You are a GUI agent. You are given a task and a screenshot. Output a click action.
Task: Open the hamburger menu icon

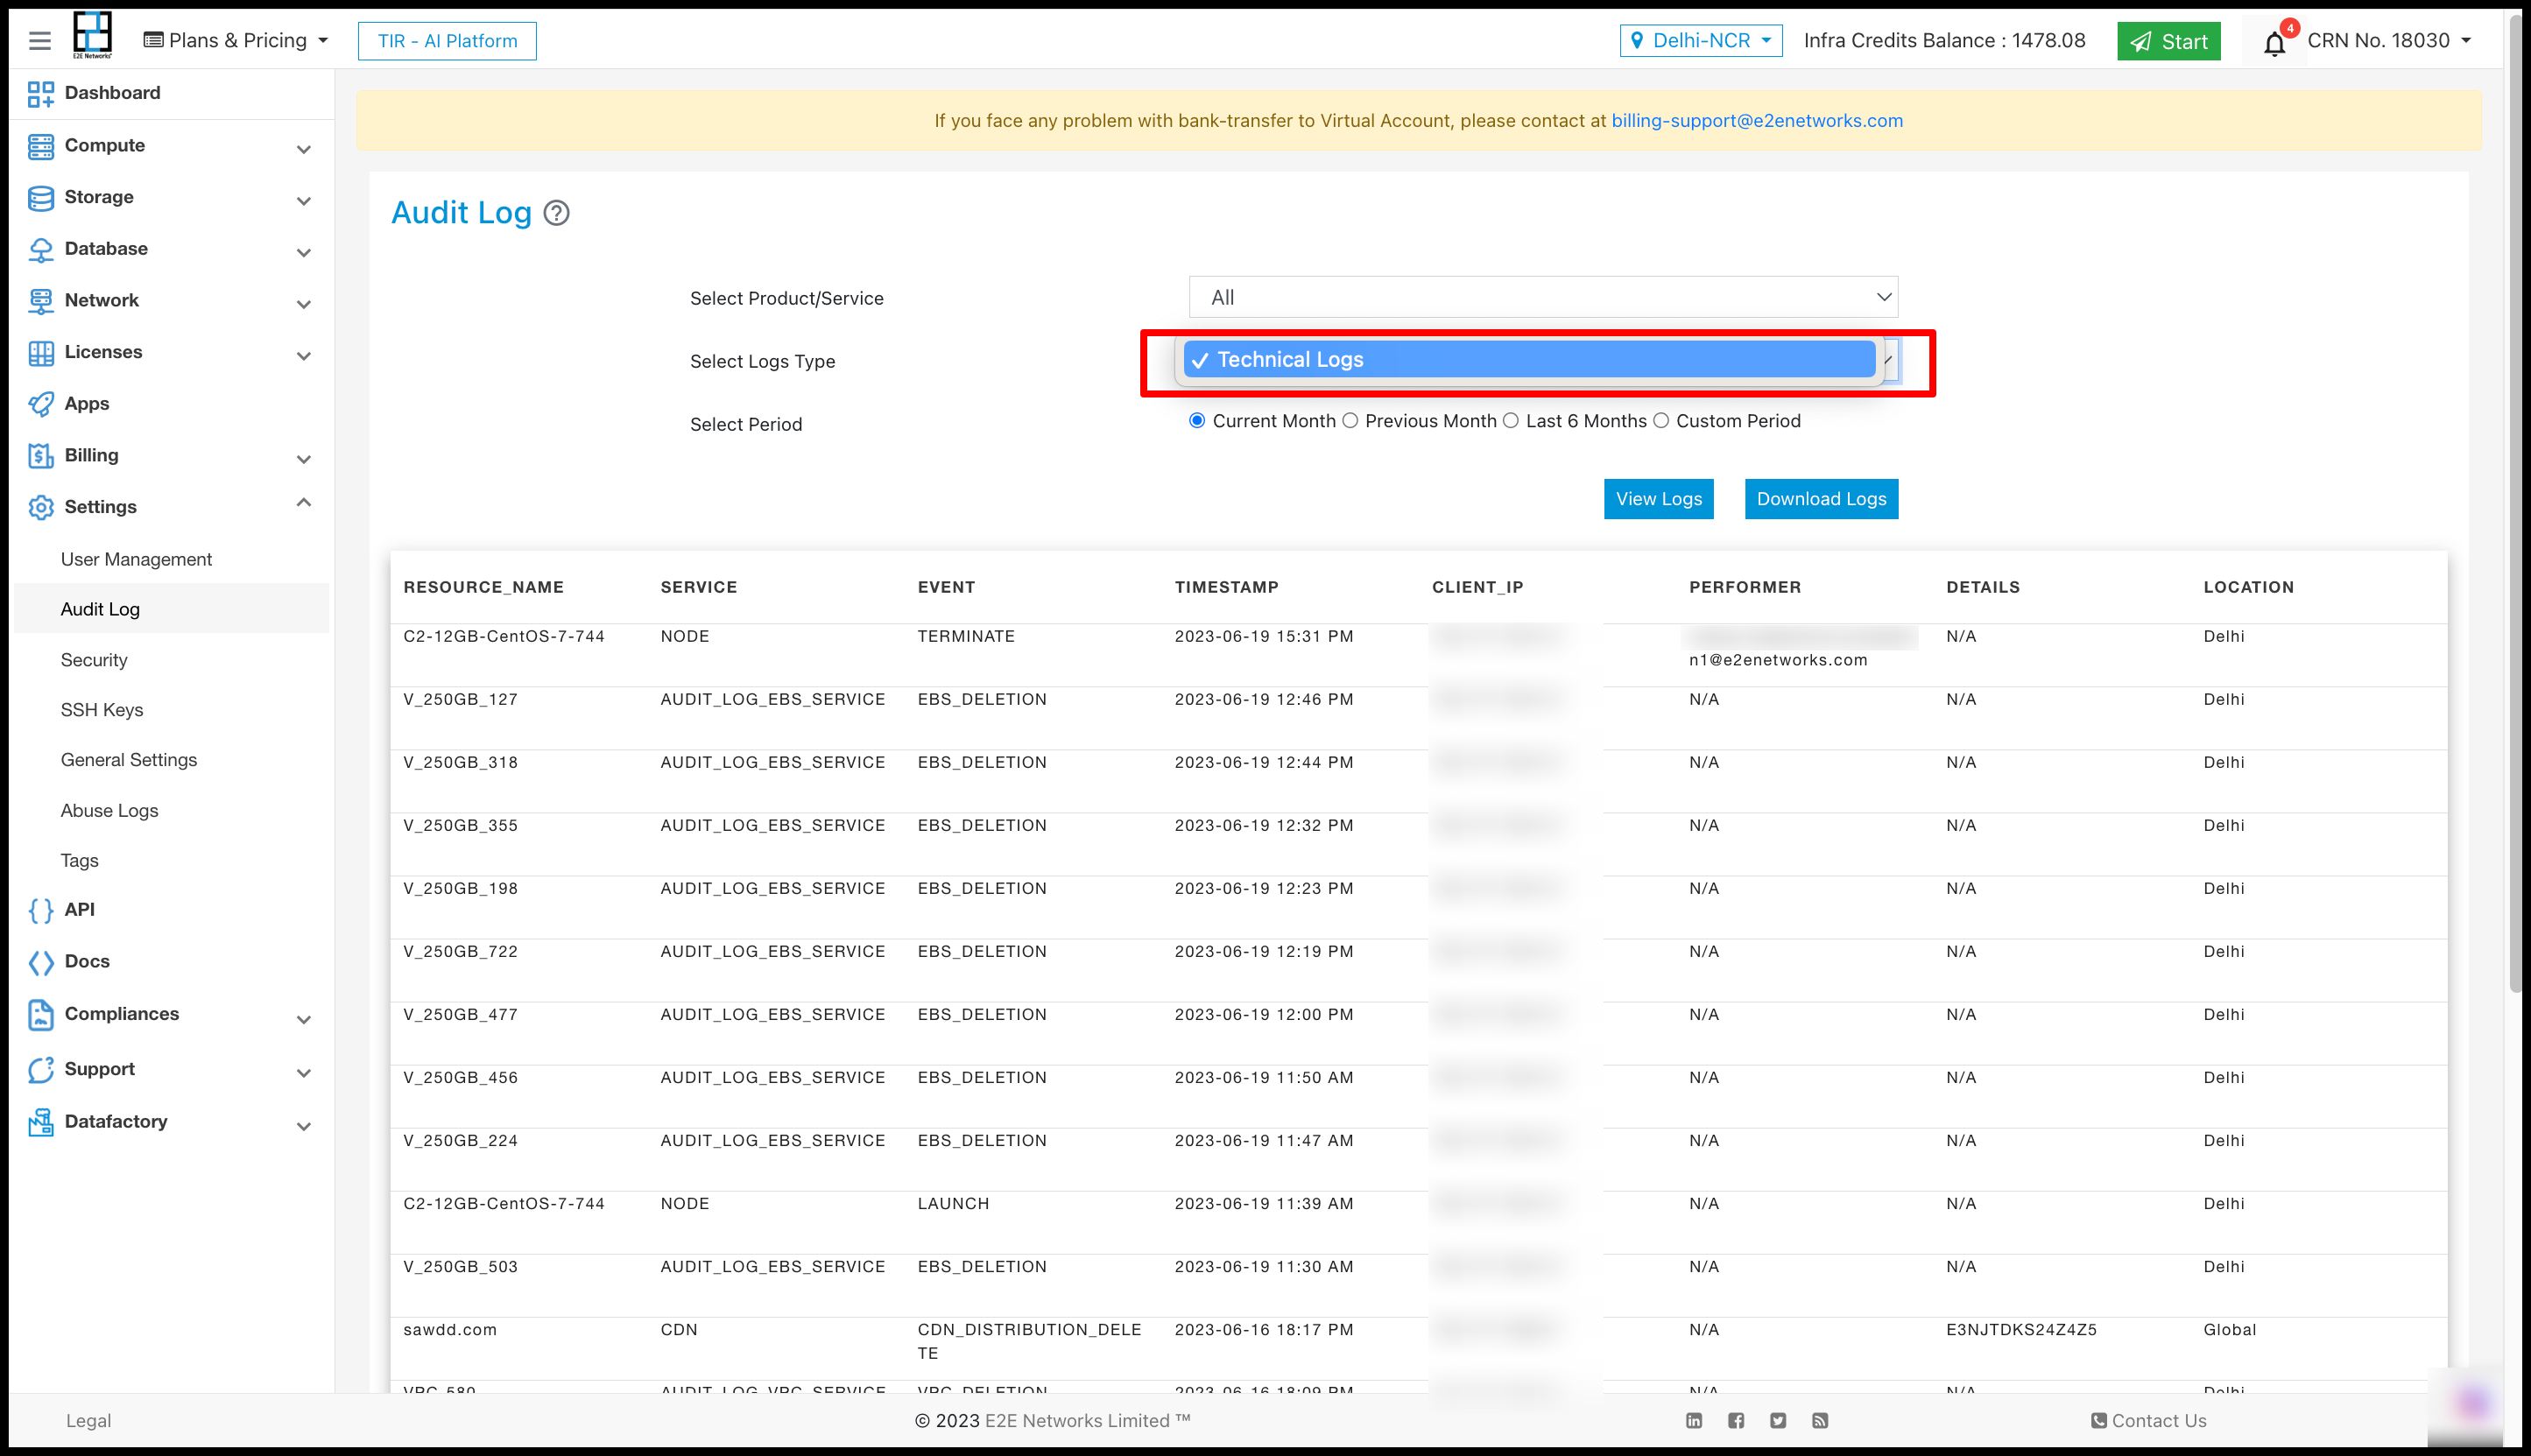pyautogui.click(x=40, y=41)
